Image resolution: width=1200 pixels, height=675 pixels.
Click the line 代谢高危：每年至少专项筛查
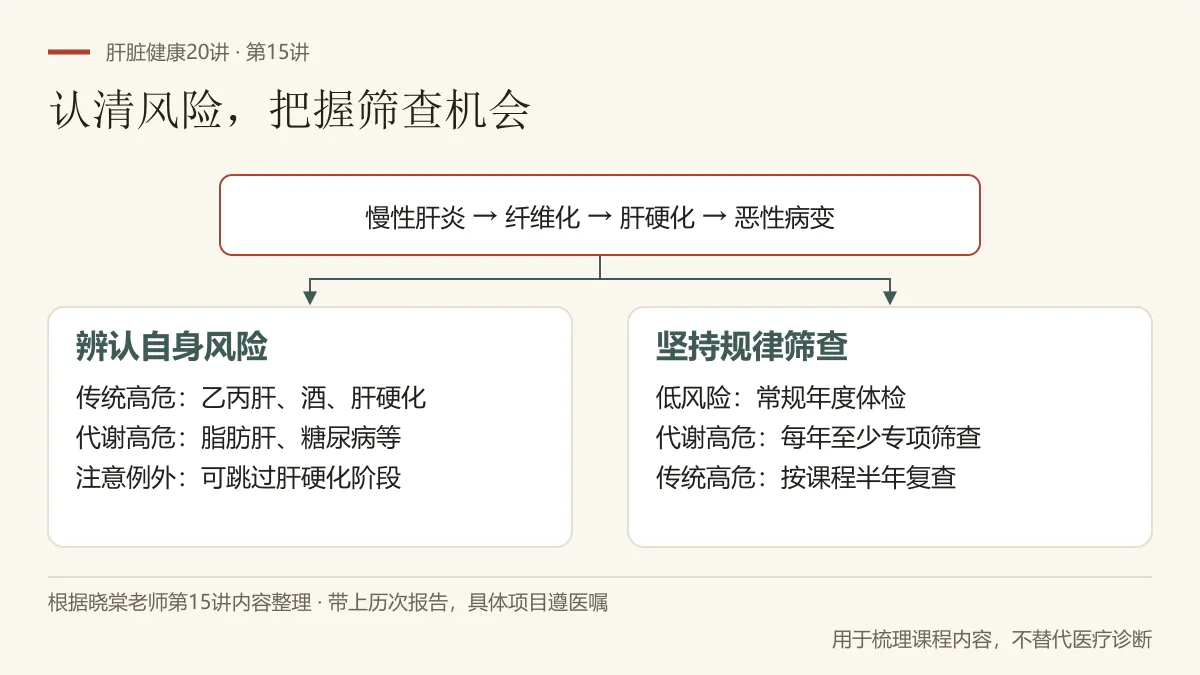(819, 437)
